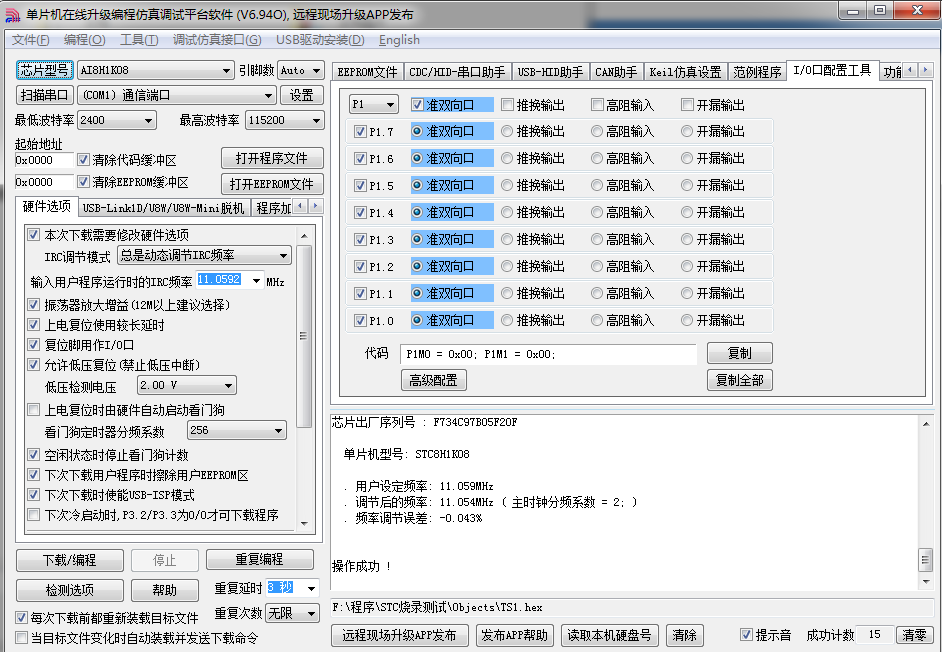This screenshot has height=652, width=942.
Task: Click the output log scroll down arrow
Action: [x=926, y=581]
